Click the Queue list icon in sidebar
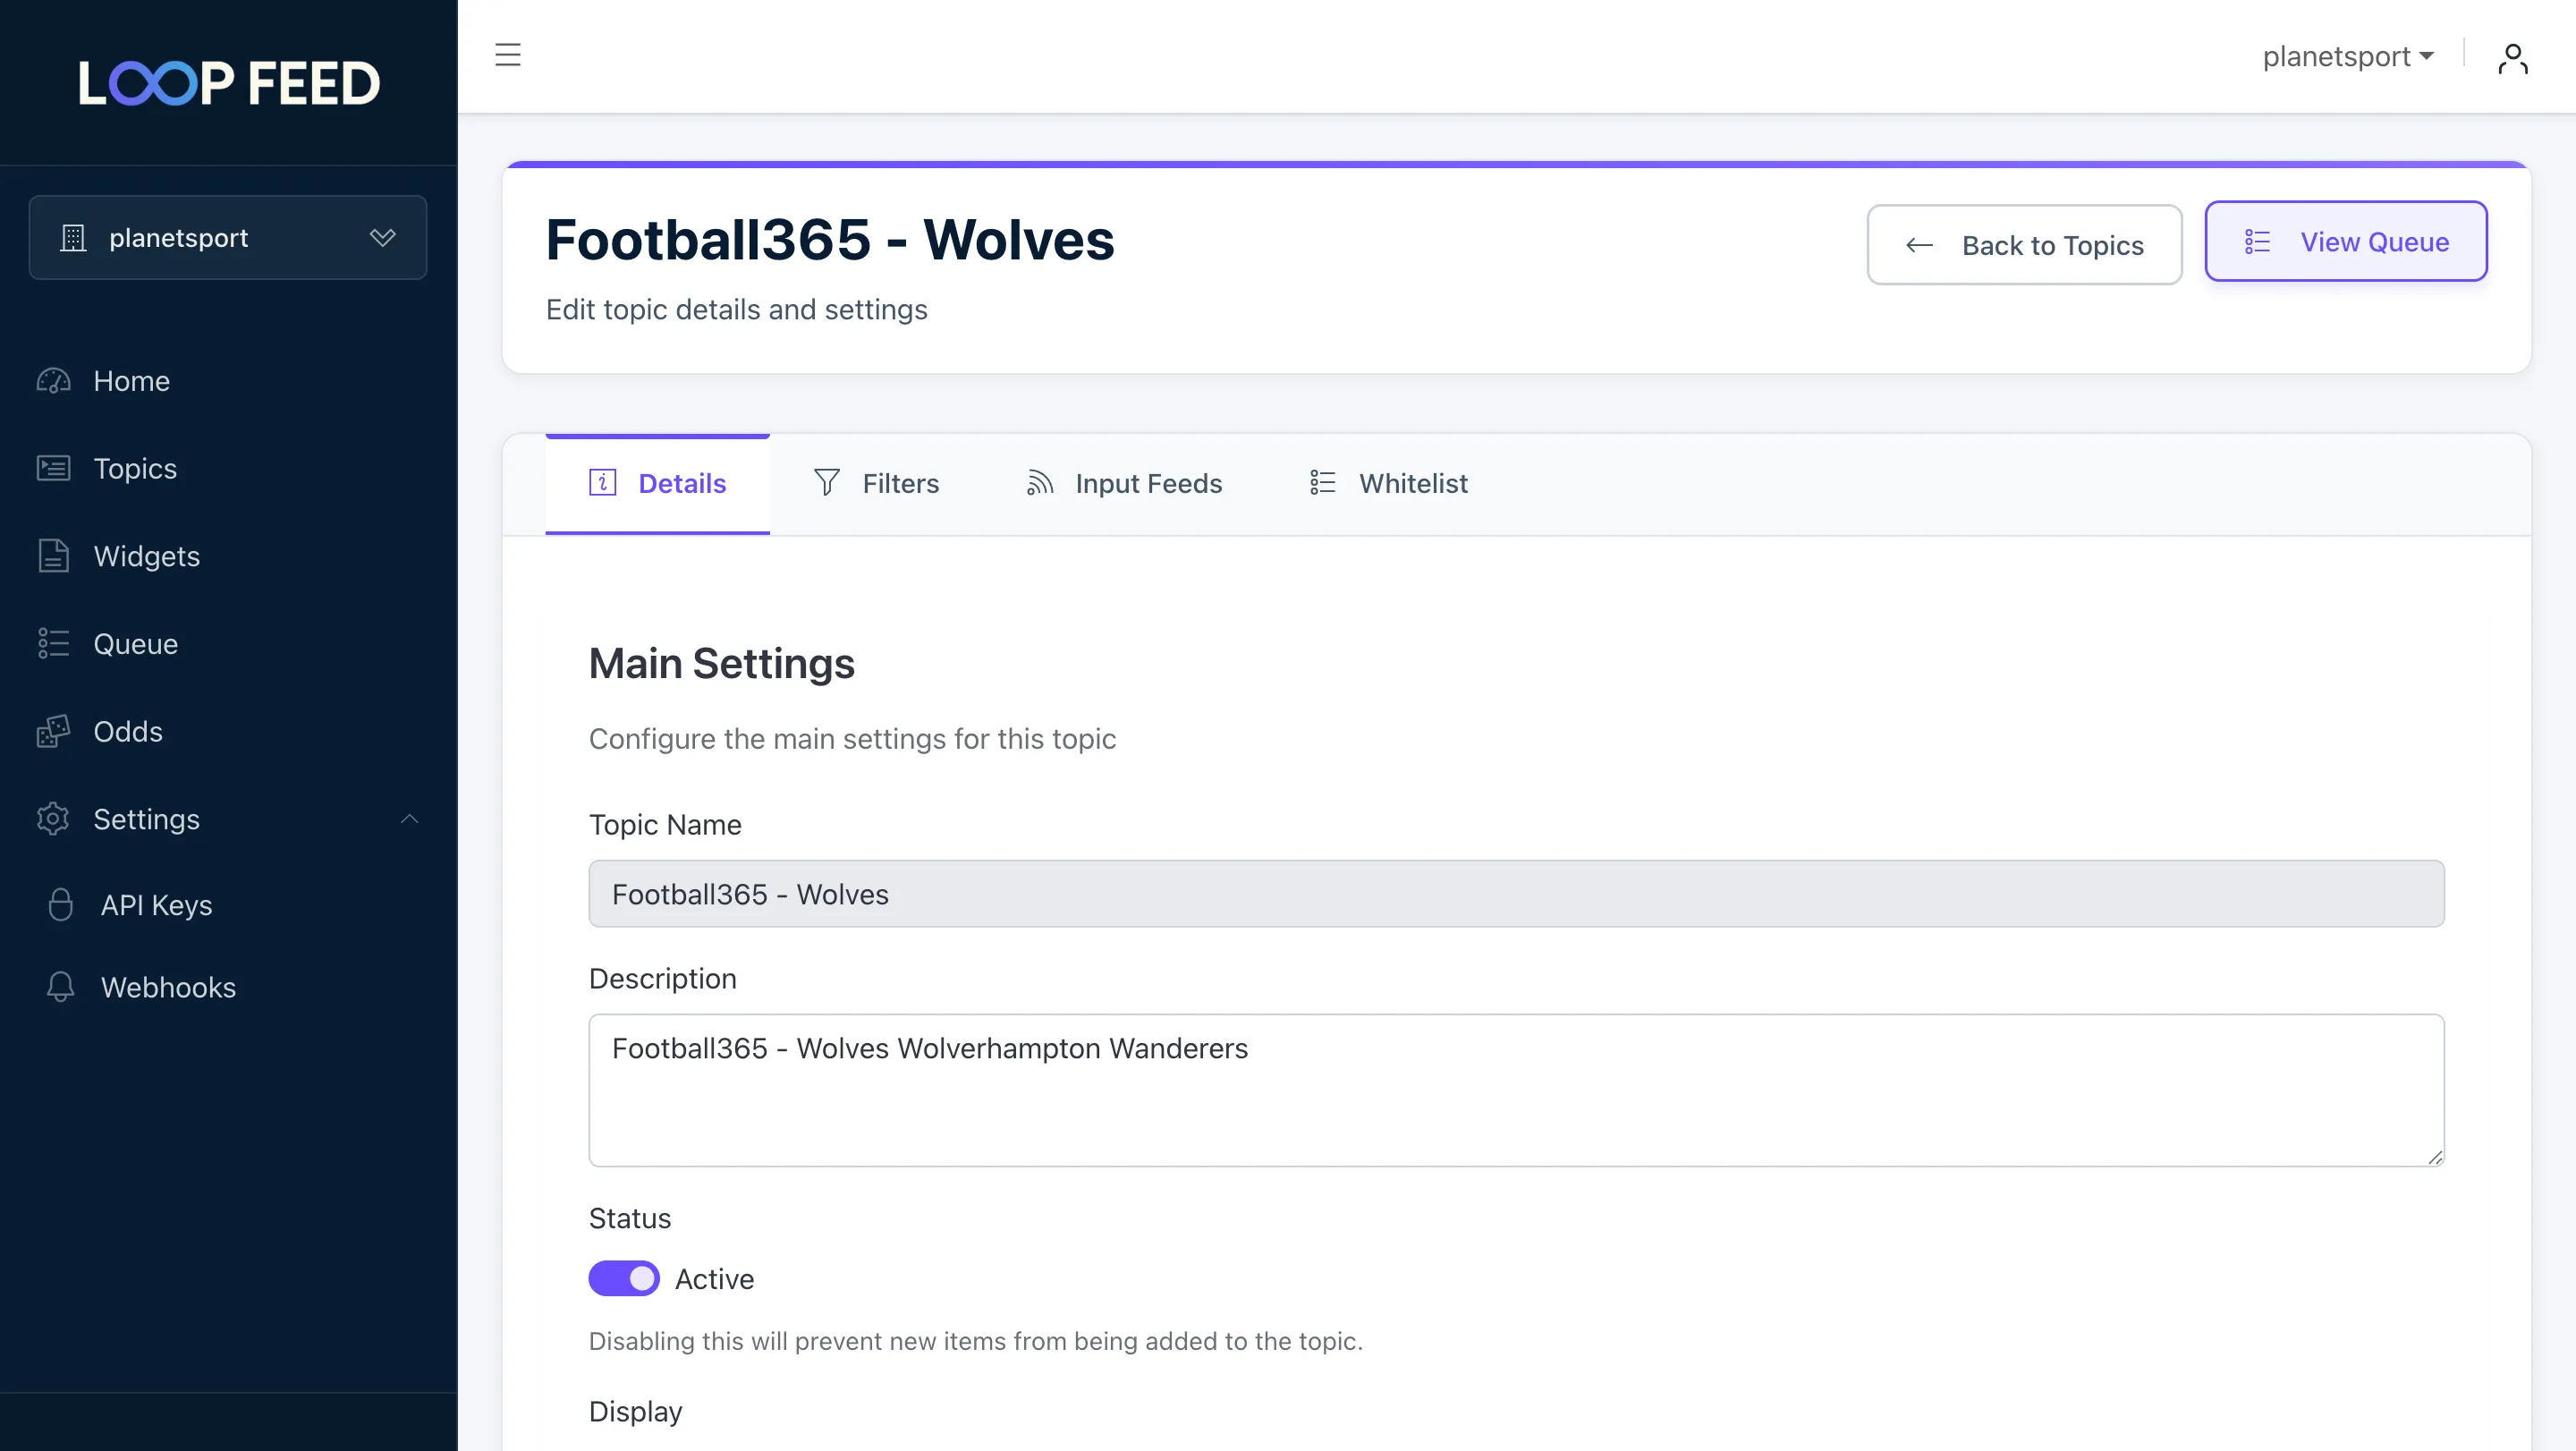Screen dimensions: 2576x1451 pyautogui.click(x=53, y=643)
